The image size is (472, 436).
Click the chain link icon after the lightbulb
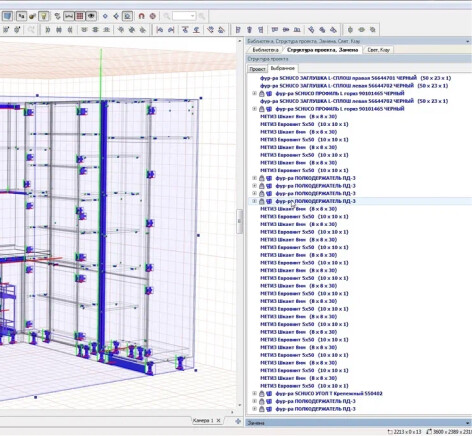click(x=57, y=16)
